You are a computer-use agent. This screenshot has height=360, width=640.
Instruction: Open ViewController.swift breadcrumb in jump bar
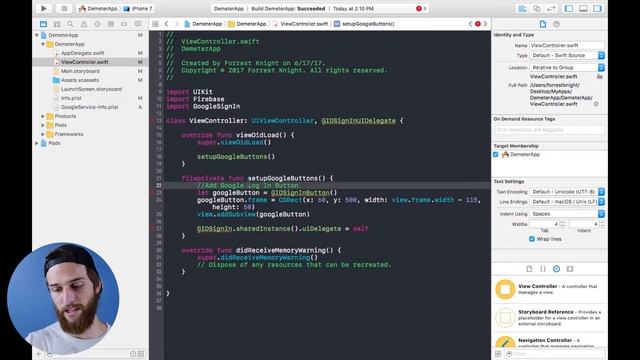tap(300, 24)
